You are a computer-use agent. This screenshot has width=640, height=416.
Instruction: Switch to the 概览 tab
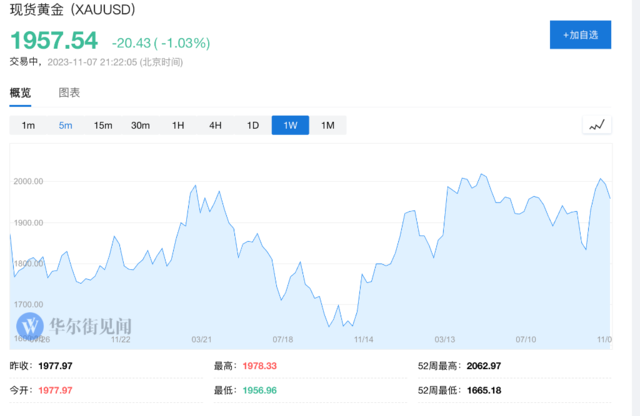(x=20, y=93)
